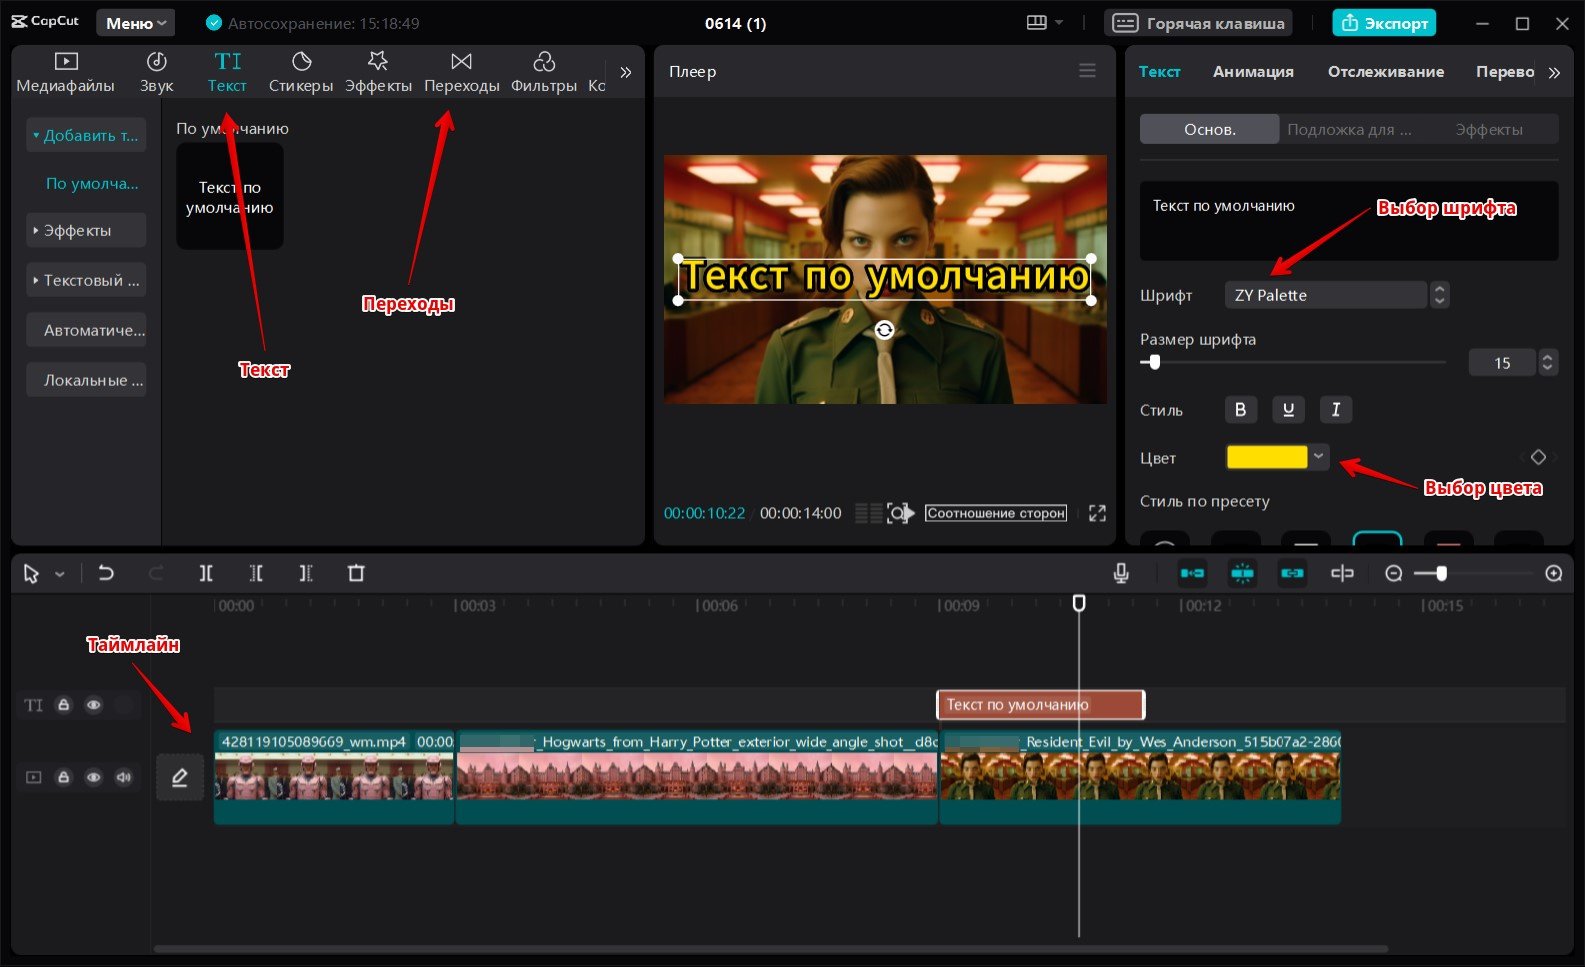1585x967 pixels.
Task: Show more tool categories with double chevron
Action: pos(625,72)
